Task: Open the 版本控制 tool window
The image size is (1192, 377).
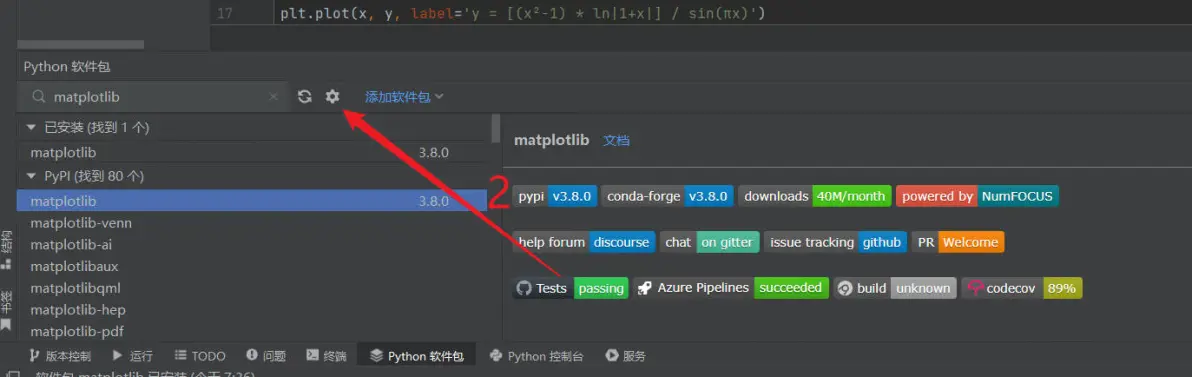Action: coord(60,356)
